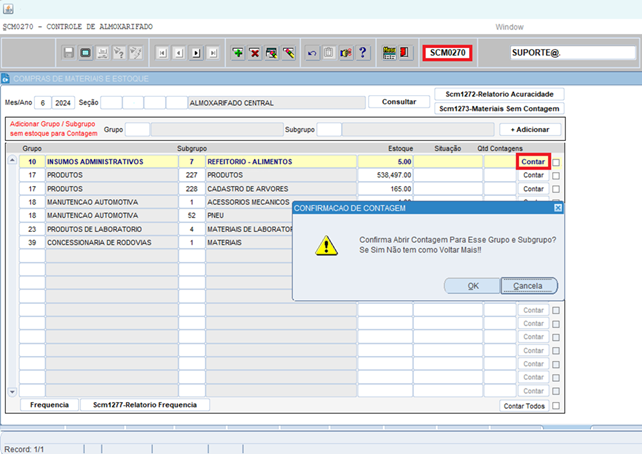Click the SUPORTE@ user field

[573, 53]
